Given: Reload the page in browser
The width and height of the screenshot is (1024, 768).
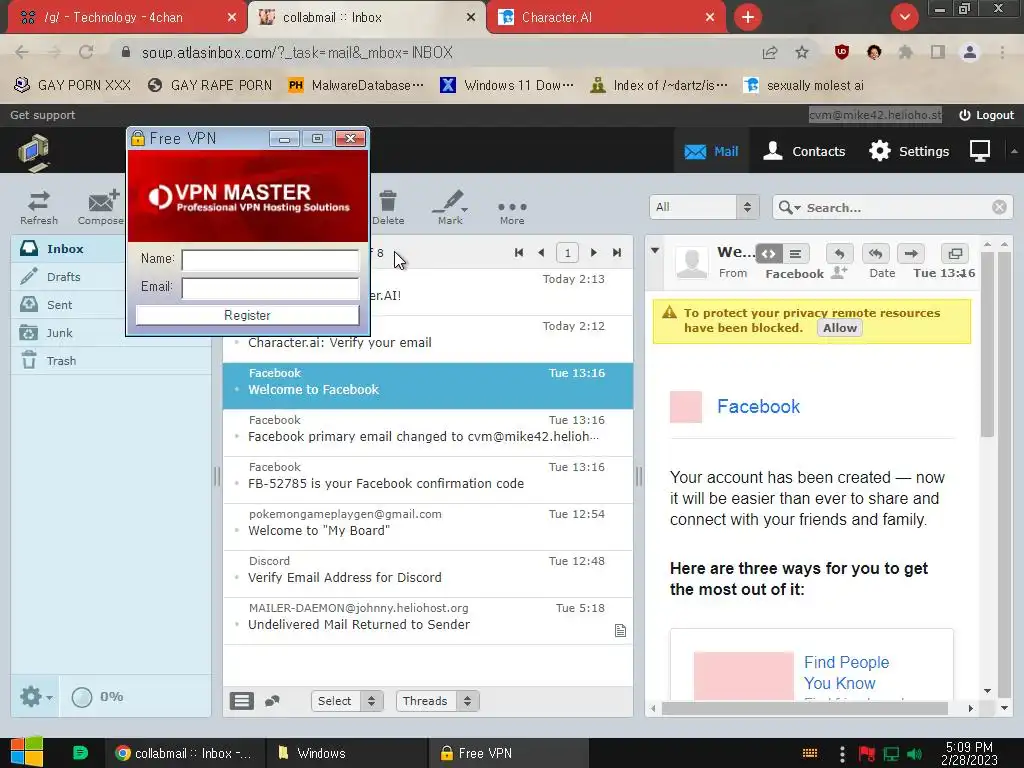Looking at the screenshot, I should pyautogui.click(x=86, y=52).
